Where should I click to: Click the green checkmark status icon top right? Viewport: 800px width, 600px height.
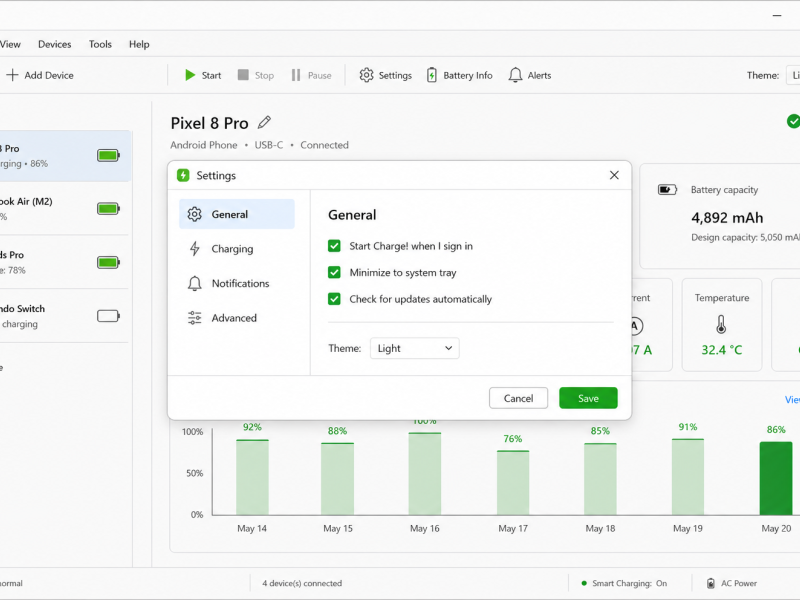[793, 121]
